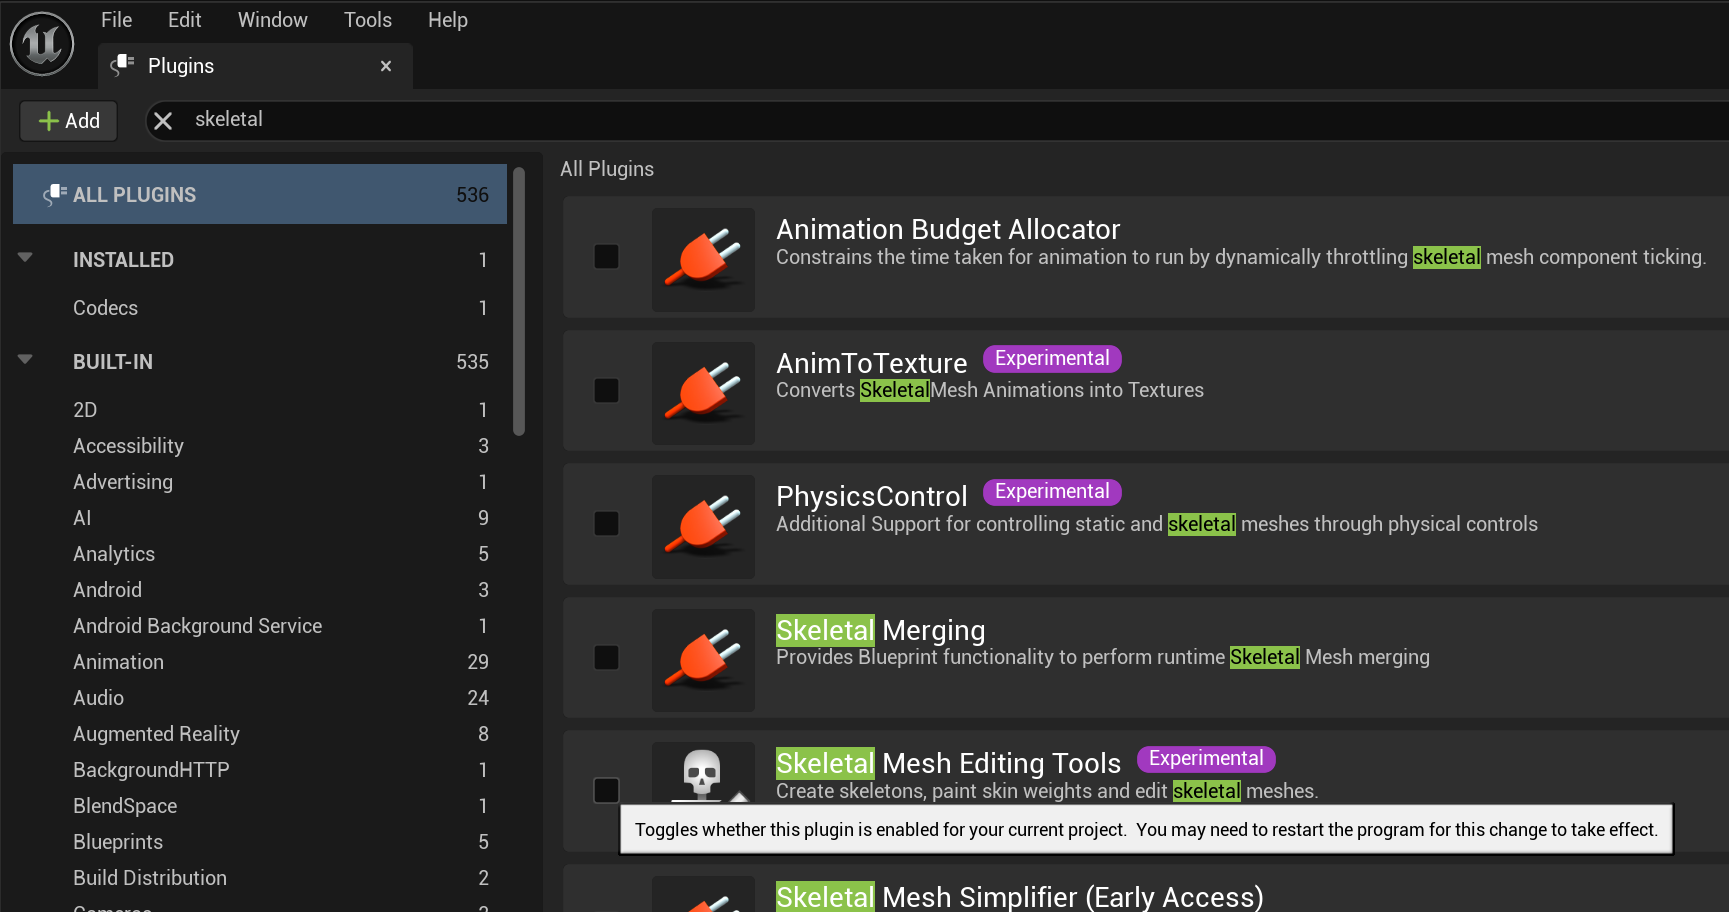Image resolution: width=1729 pixels, height=912 pixels.
Task: Select the Audio category
Action: pos(260,698)
